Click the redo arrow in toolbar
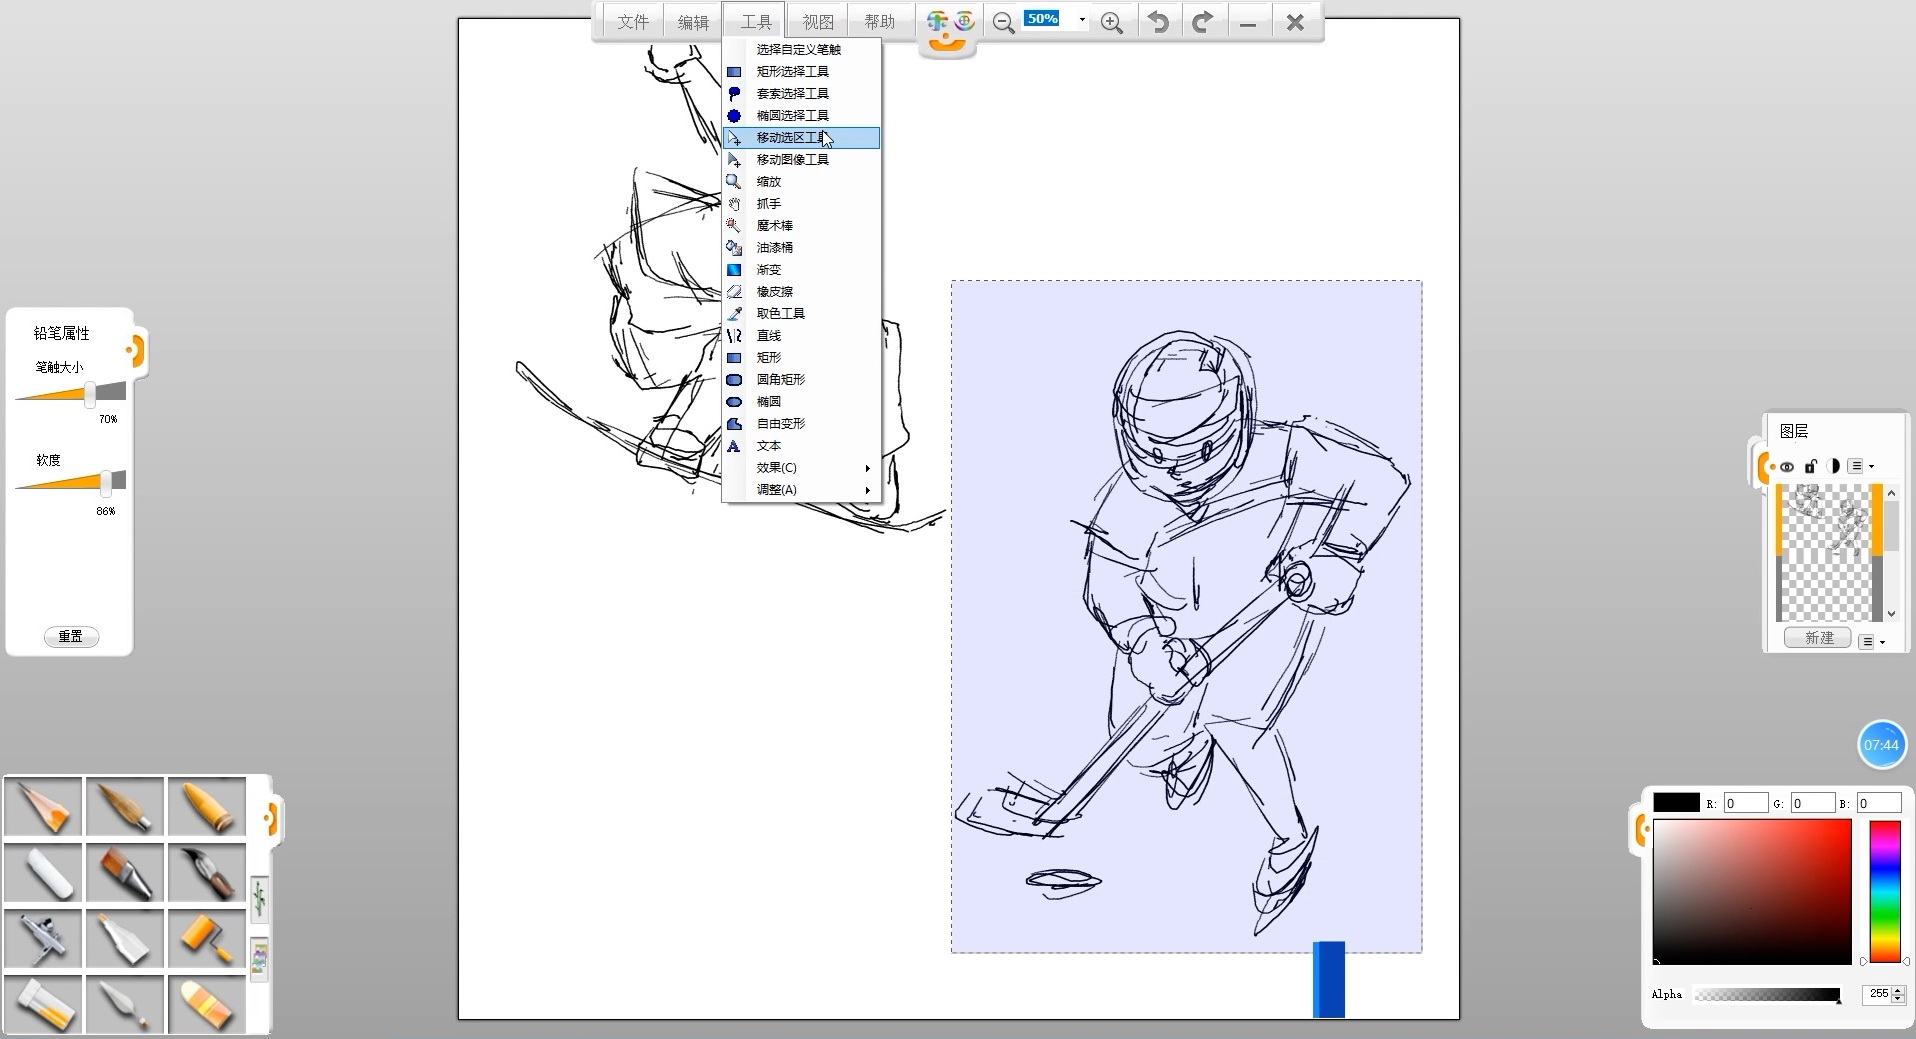Image resolution: width=1916 pixels, height=1039 pixels. 1202,23
